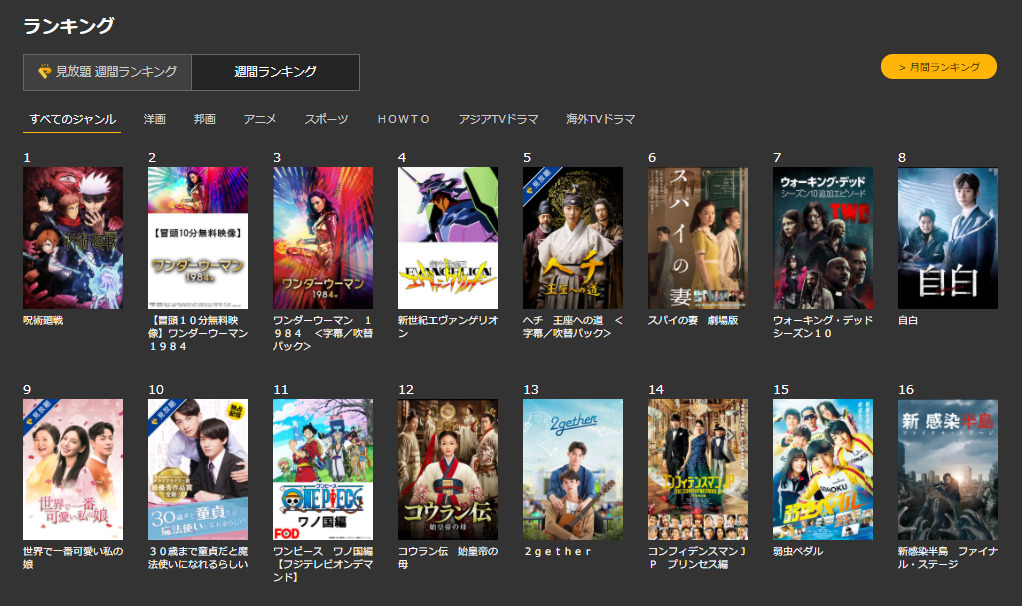
Task: Open the スパイの妻 poster thumbnail
Action: 698,238
